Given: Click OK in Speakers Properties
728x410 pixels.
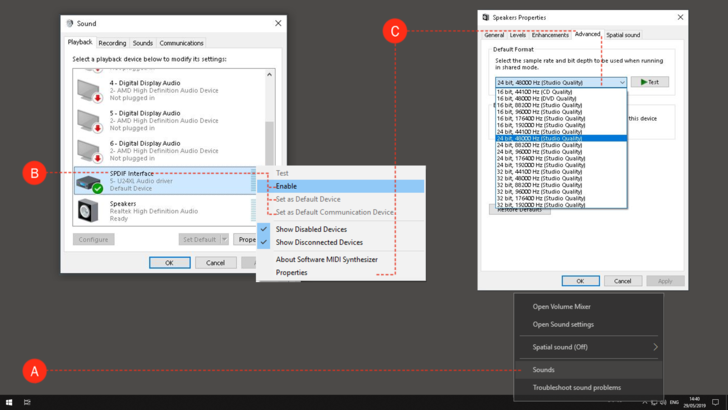Looking at the screenshot, I should pos(580,281).
